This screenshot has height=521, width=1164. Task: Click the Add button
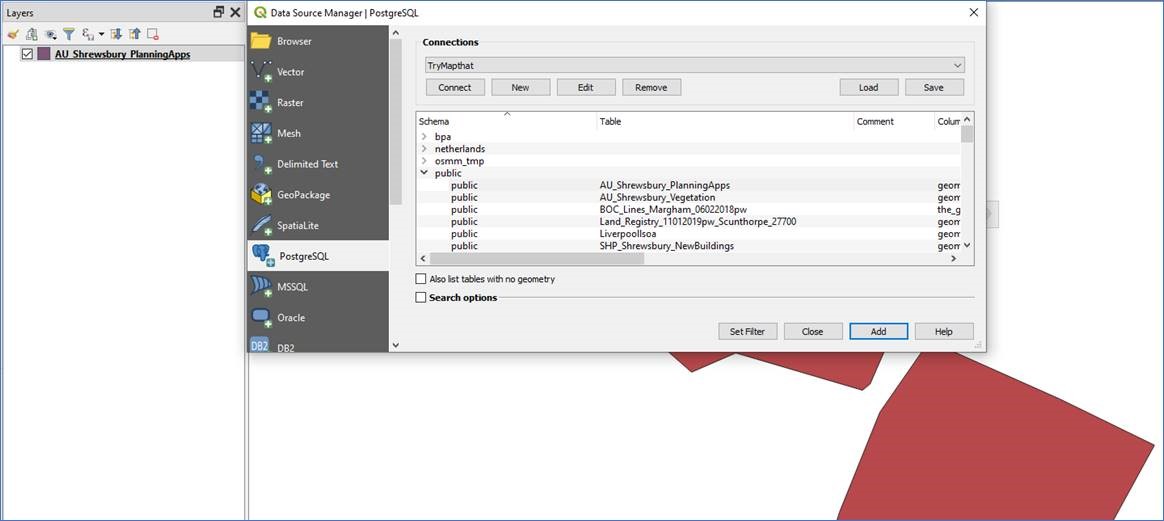click(x=878, y=332)
